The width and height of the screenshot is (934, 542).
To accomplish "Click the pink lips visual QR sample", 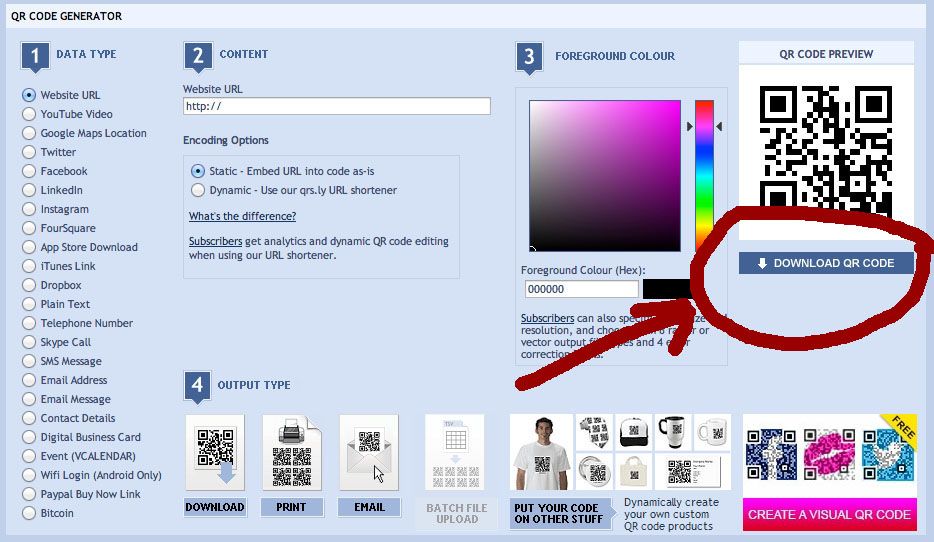I will click(830, 455).
